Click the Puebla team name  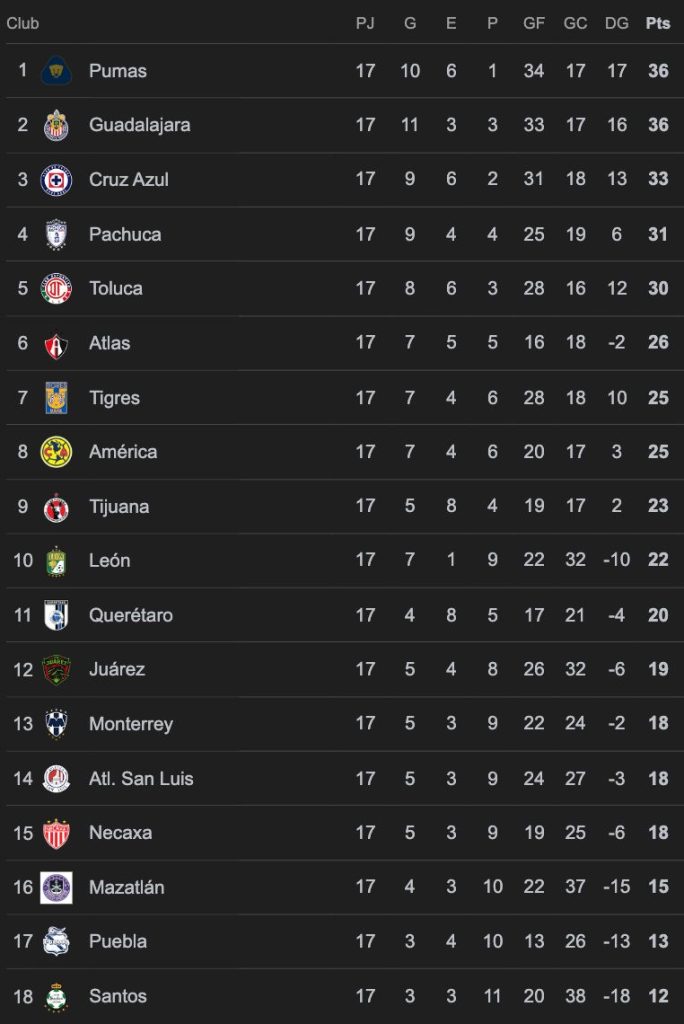point(117,941)
